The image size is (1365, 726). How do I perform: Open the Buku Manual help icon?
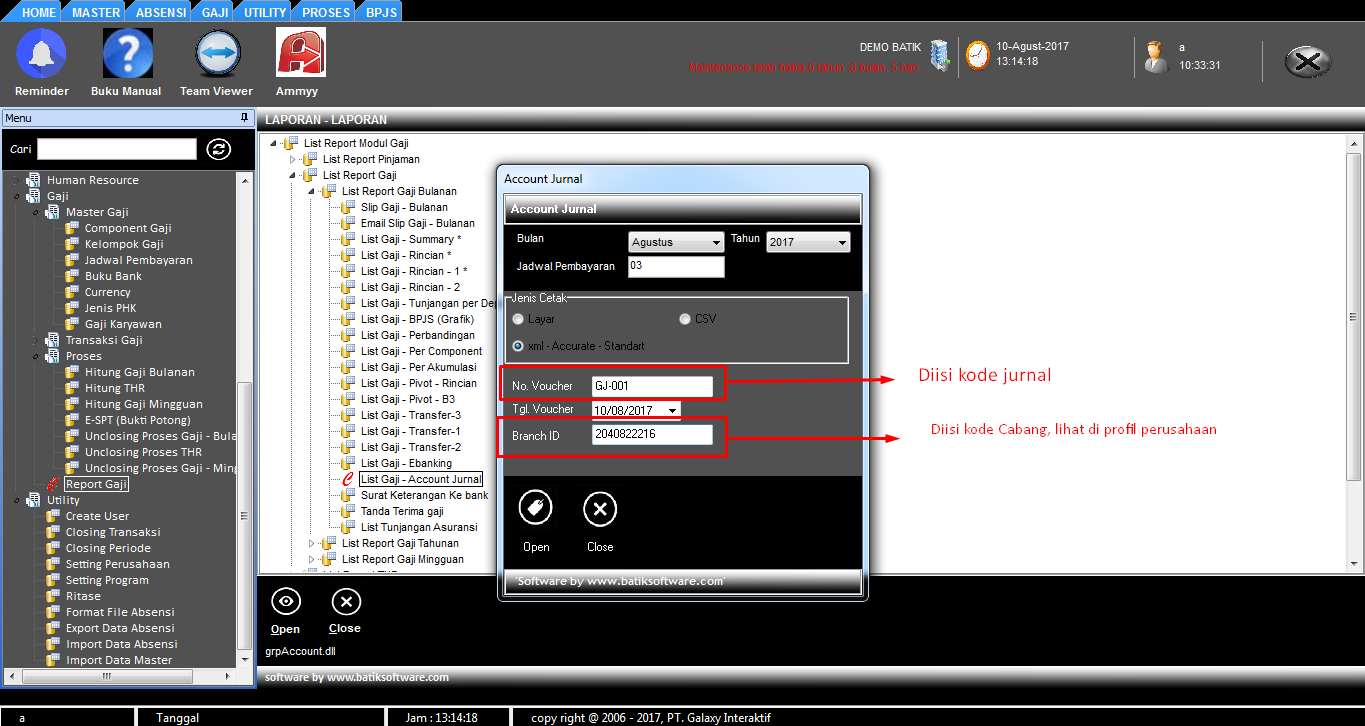click(127, 55)
